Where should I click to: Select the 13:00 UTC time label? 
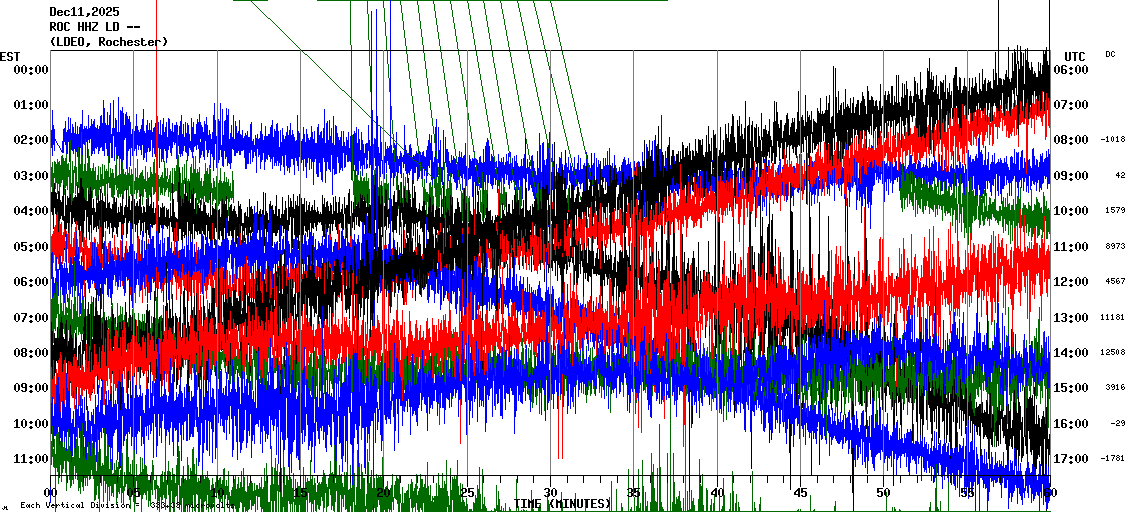point(1071,318)
